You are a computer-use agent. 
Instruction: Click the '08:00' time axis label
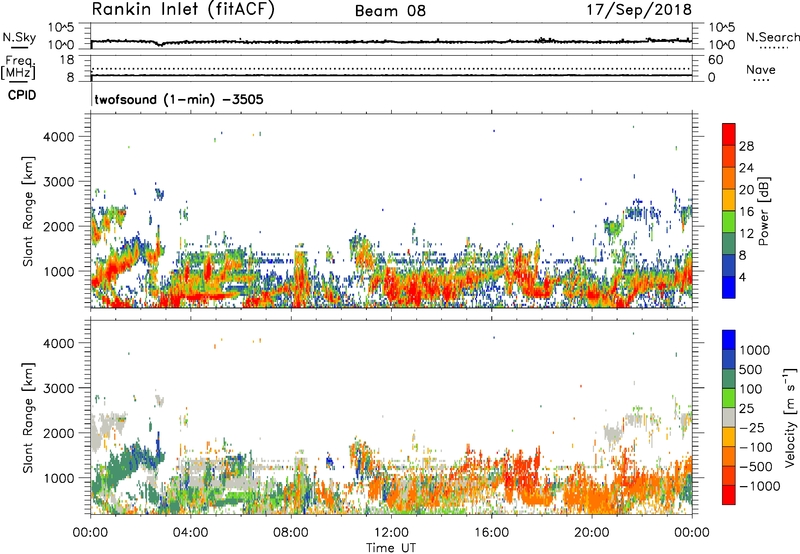[x=291, y=533]
